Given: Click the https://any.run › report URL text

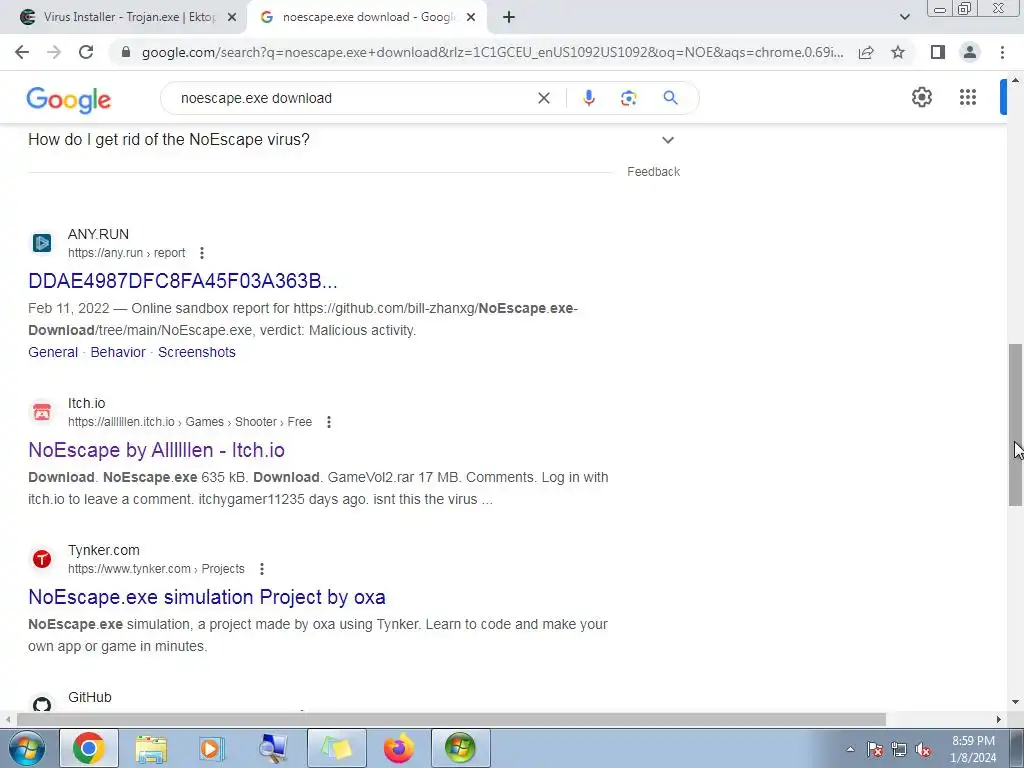Looking at the screenshot, I should (x=127, y=253).
